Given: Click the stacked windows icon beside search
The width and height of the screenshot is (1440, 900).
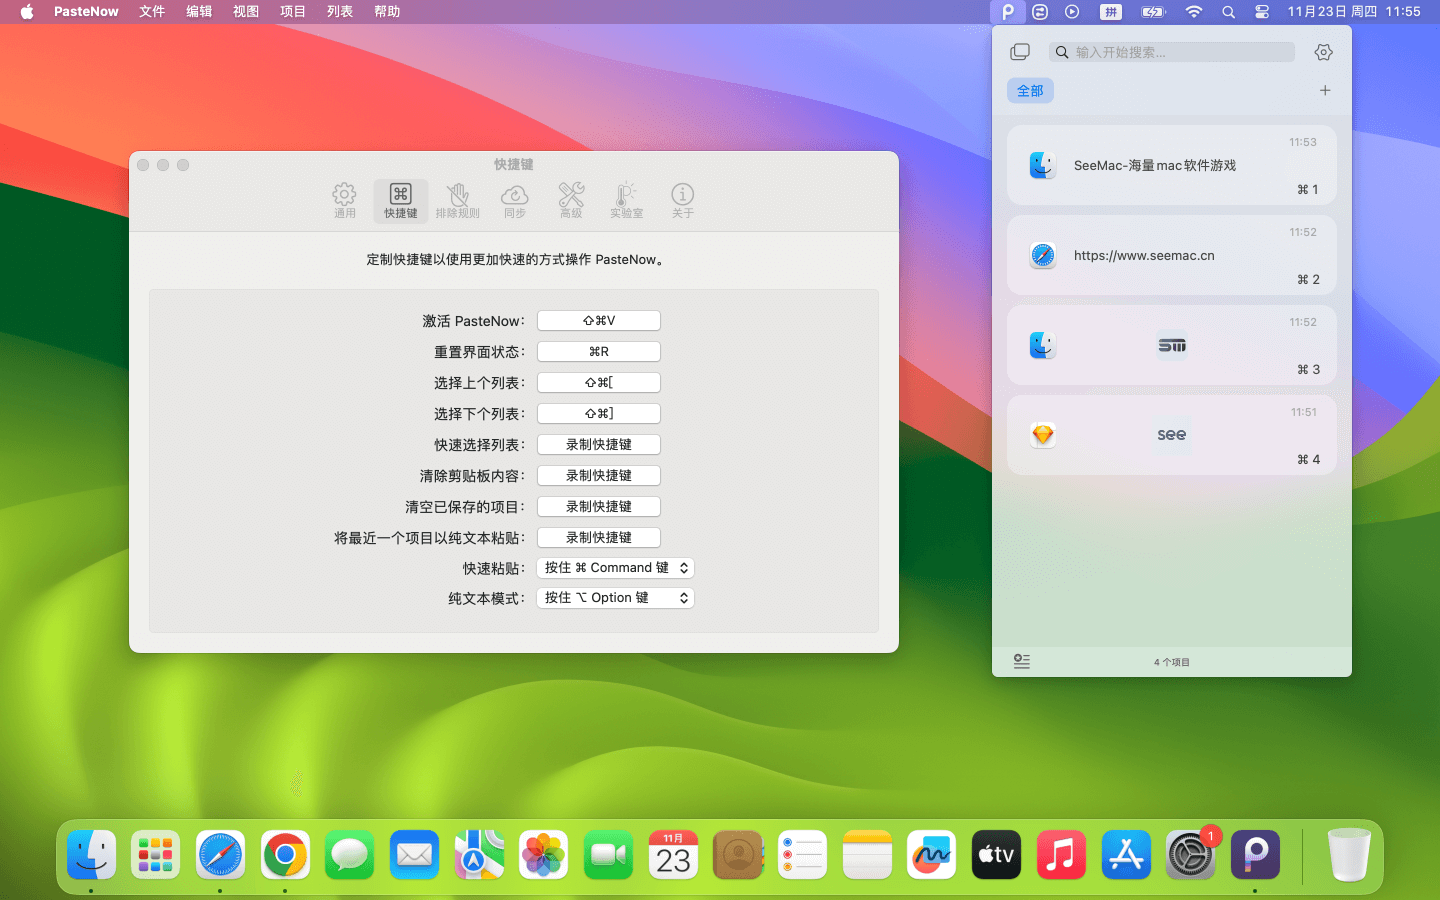Looking at the screenshot, I should click(x=1020, y=52).
